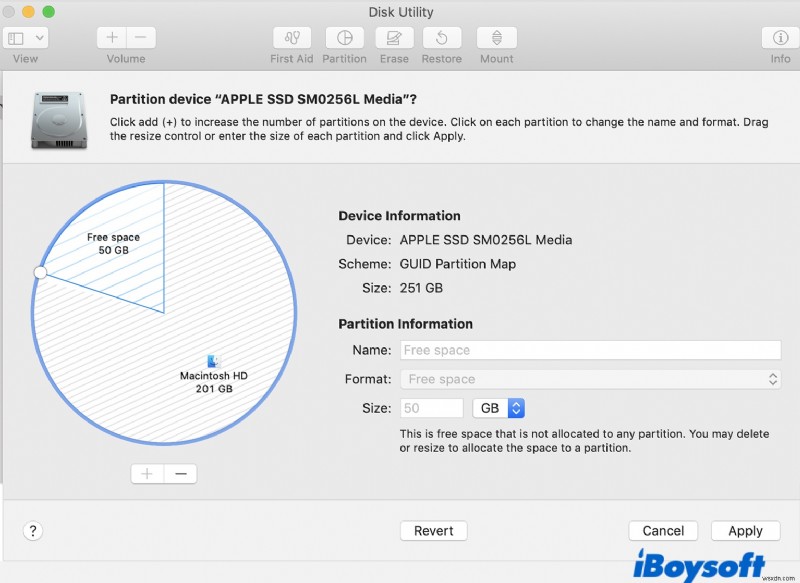This screenshot has width=800, height=583.
Task: Open the help question mark button
Action: 33,531
